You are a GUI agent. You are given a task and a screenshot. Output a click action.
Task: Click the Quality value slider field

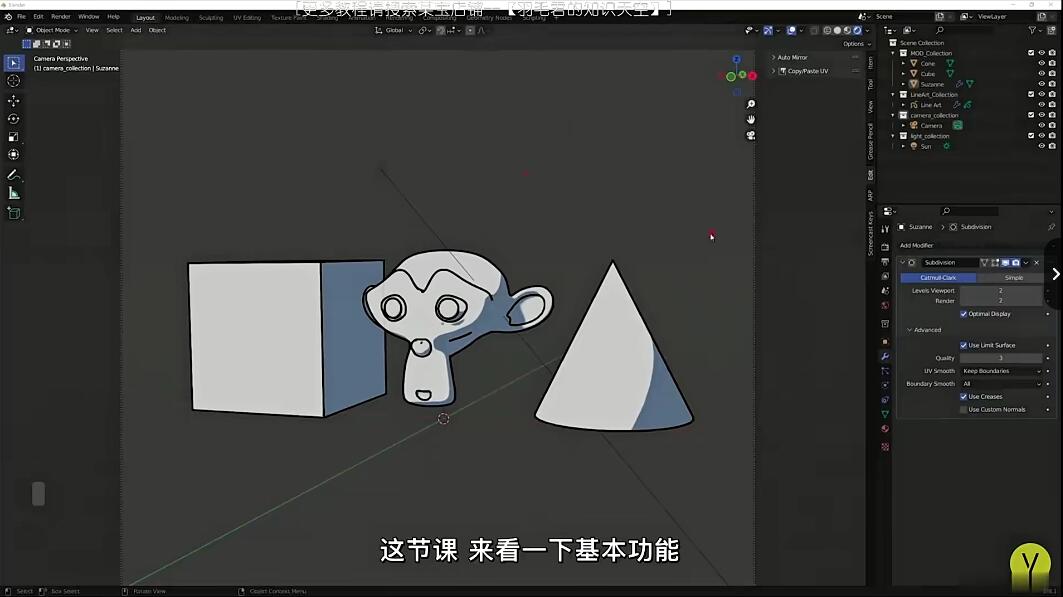tap(1001, 358)
